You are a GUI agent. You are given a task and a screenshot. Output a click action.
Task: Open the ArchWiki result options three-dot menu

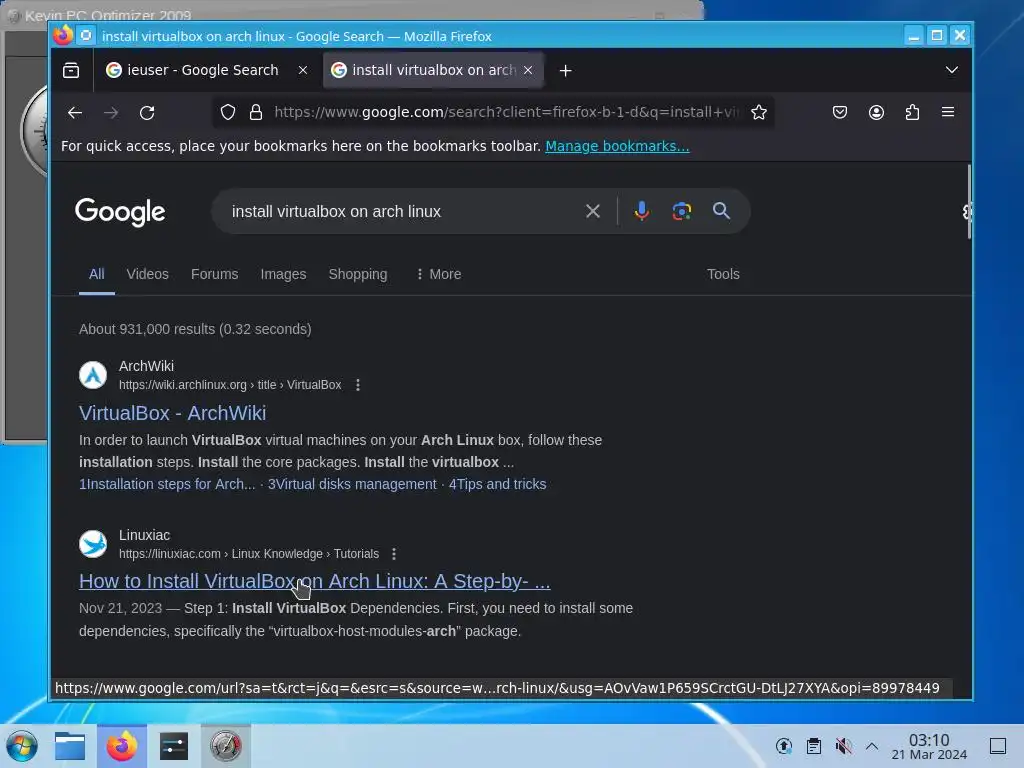coord(358,385)
